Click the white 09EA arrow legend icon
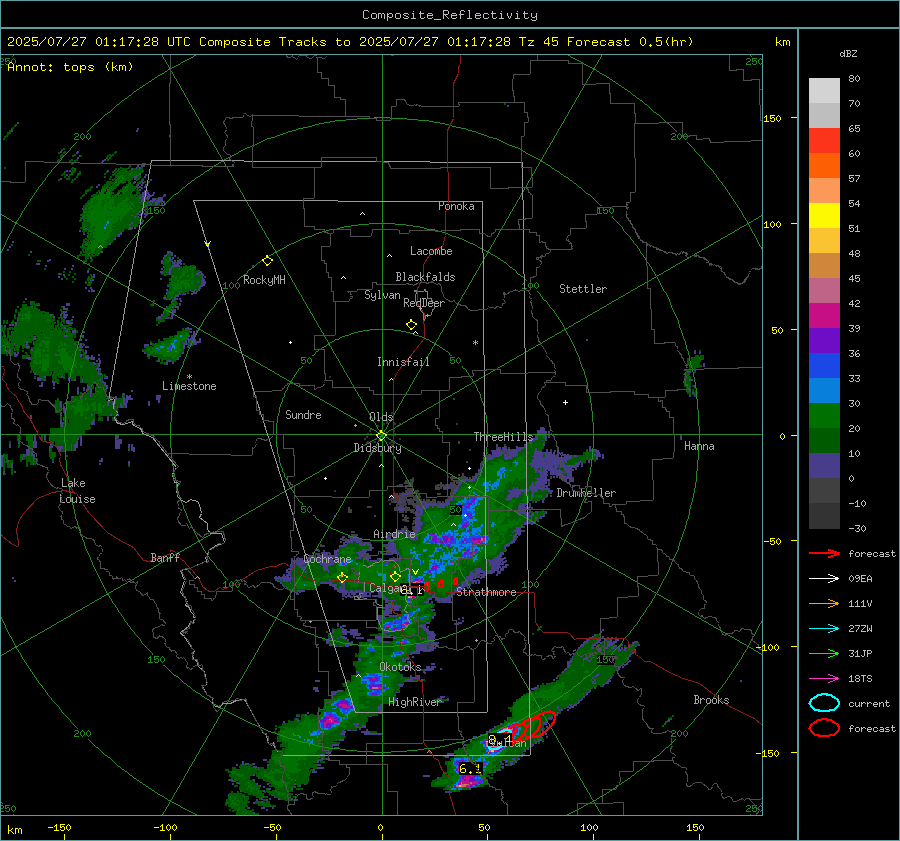Screen dimensions: 900x841 (824, 578)
